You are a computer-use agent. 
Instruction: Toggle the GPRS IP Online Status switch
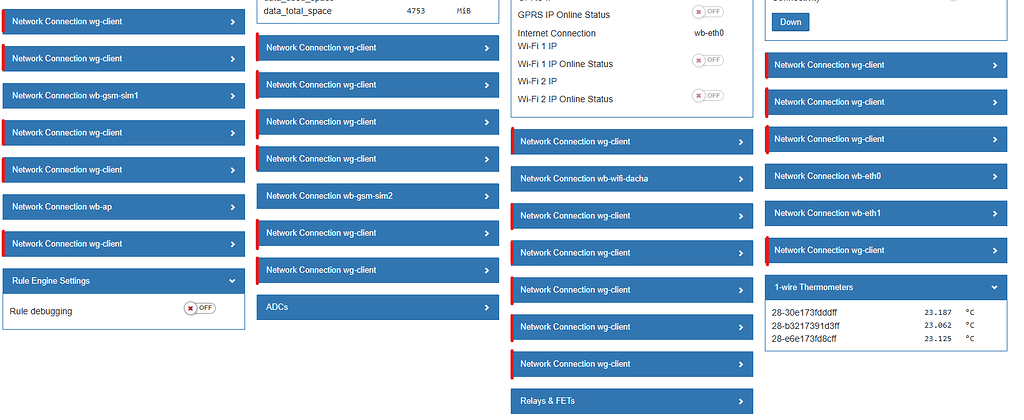[708, 12]
